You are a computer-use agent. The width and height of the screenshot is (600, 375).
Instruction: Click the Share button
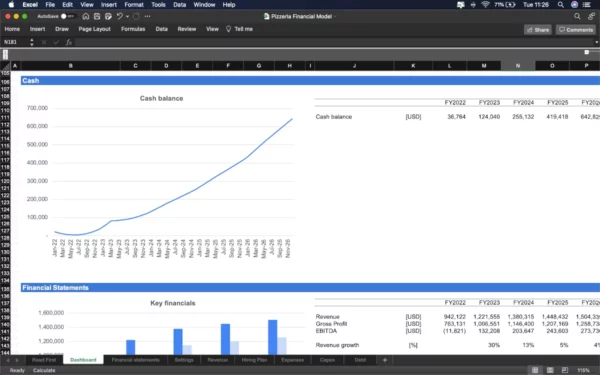538,30
